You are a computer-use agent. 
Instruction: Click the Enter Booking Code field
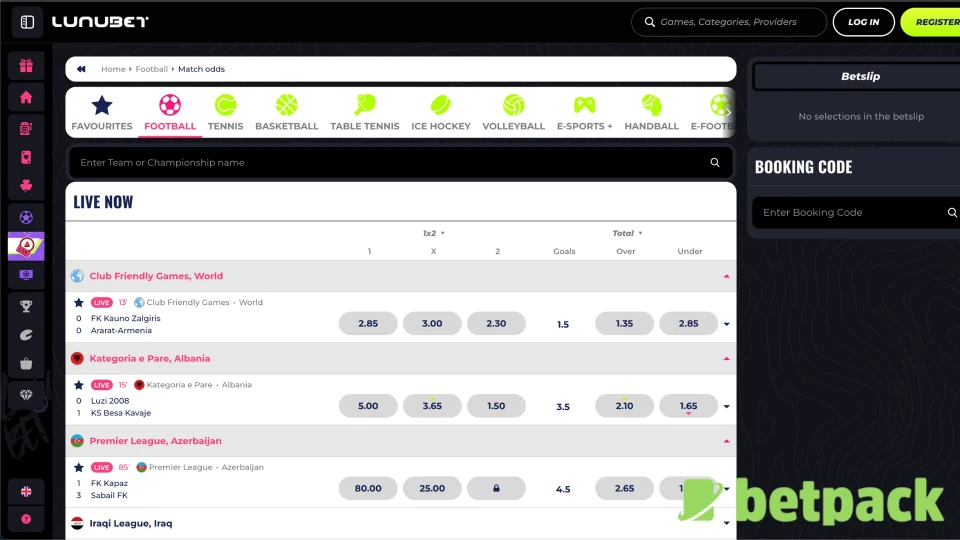click(x=856, y=212)
